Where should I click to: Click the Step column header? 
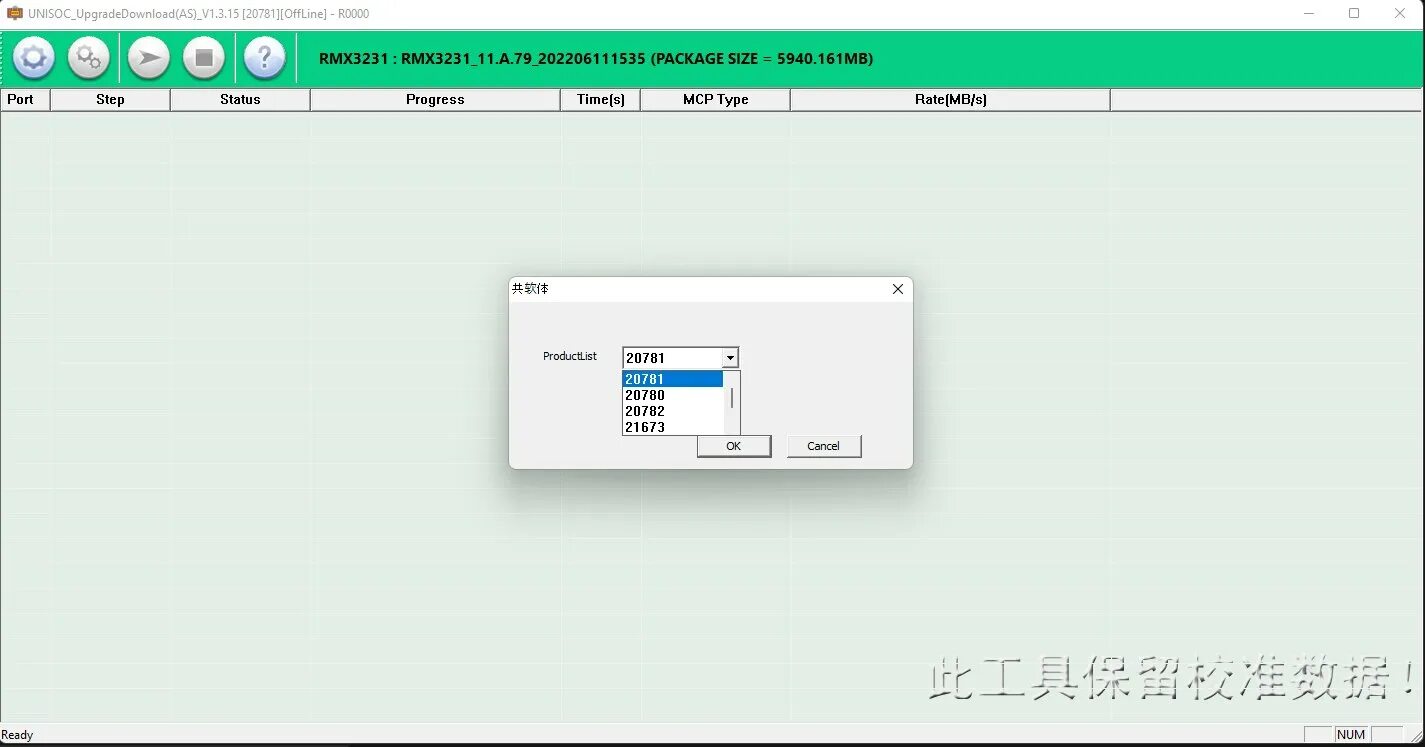coord(110,99)
